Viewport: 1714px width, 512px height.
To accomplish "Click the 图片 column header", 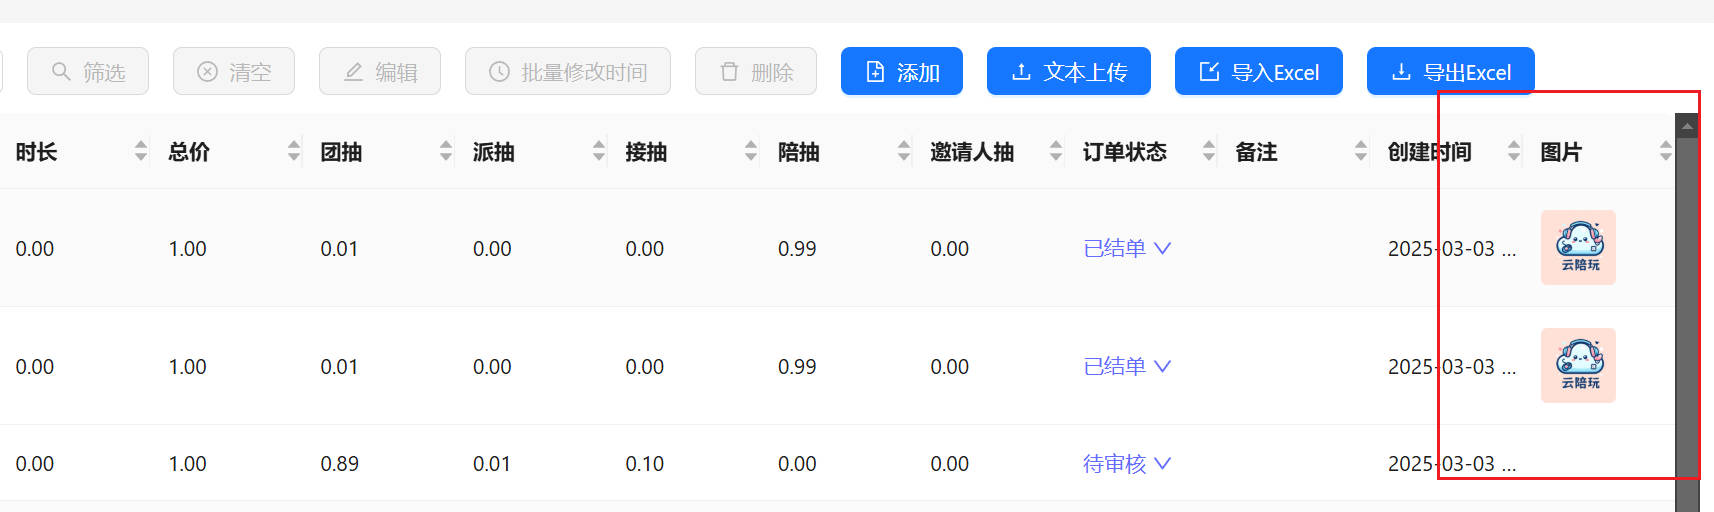I will point(1561,152).
